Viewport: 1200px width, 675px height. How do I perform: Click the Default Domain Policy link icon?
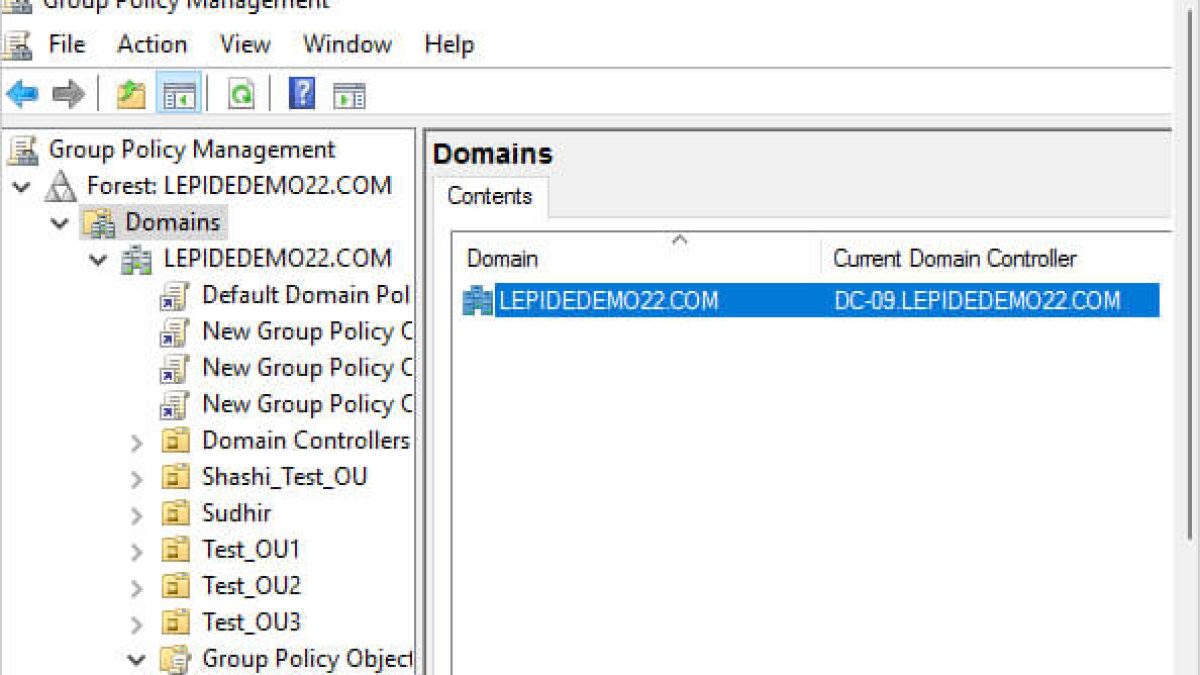(175, 296)
